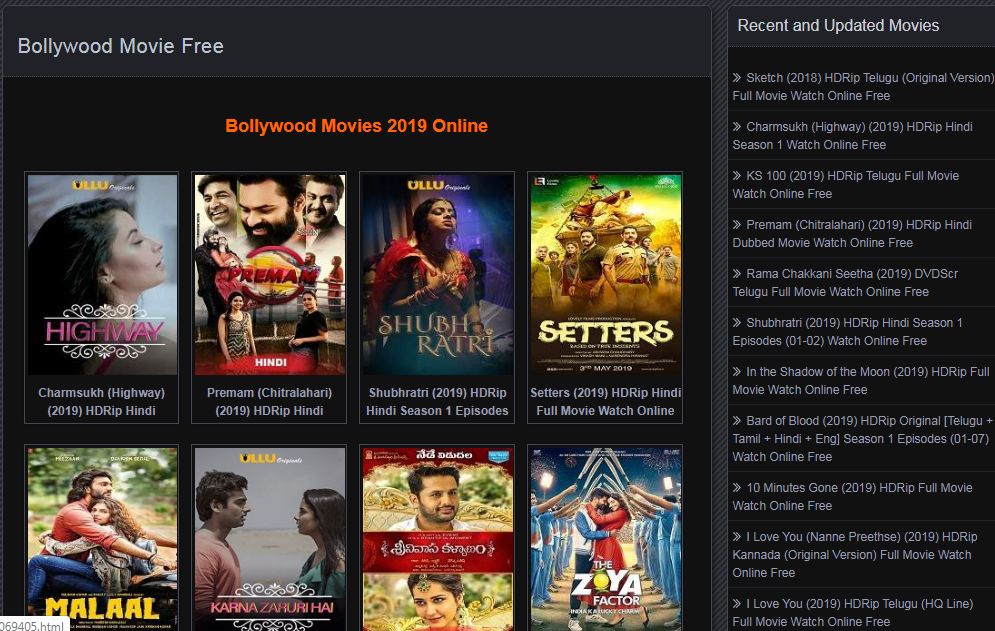This screenshot has height=631, width=995.
Task: Open the Charmsukh Highway poster thumbnail
Action: pyautogui.click(x=102, y=274)
